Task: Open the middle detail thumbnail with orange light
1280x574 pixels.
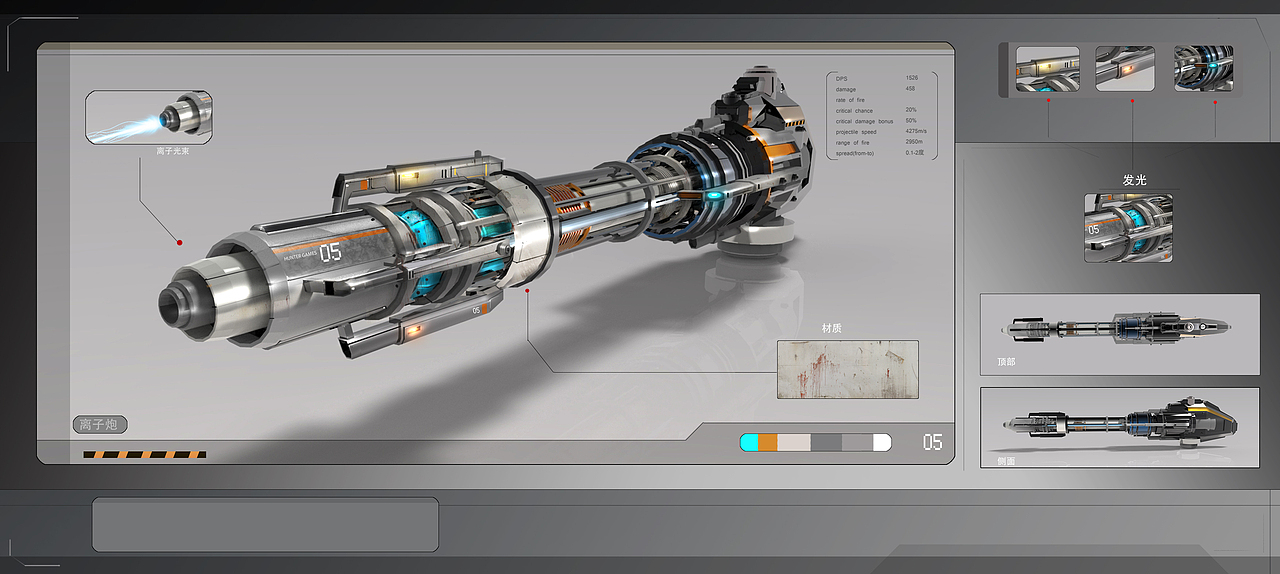Action: [1125, 69]
